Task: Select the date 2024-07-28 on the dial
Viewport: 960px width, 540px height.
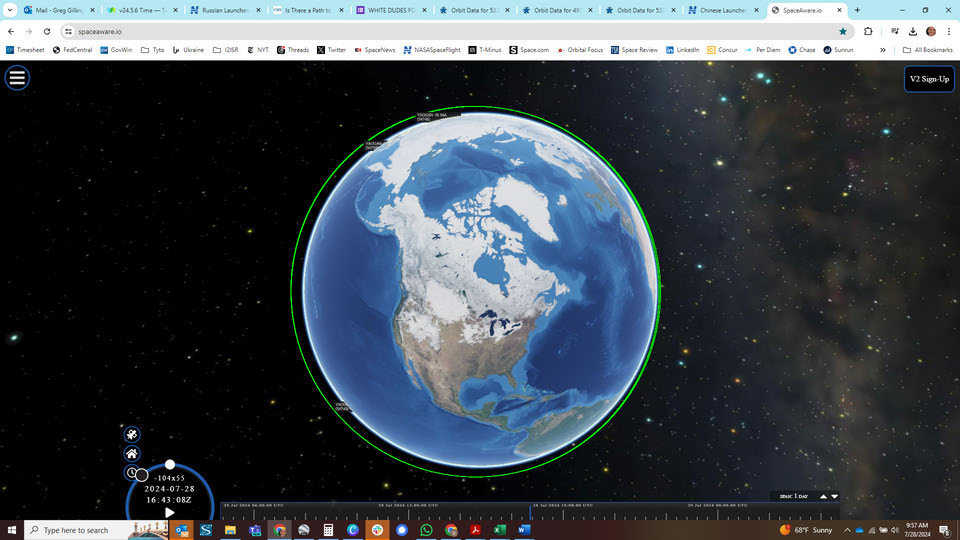Action: click(x=170, y=489)
